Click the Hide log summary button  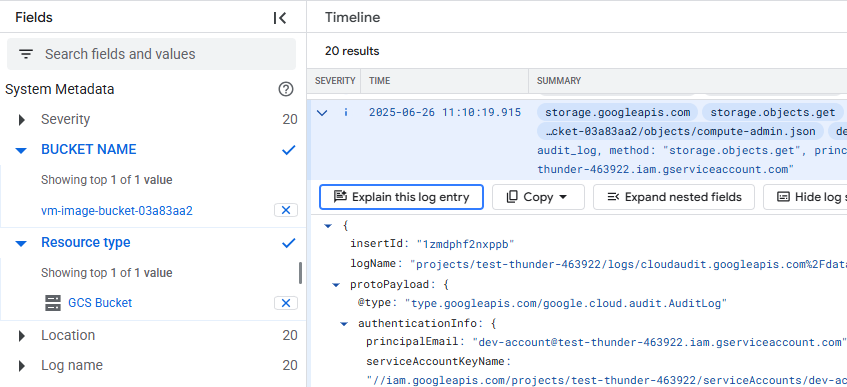(x=805, y=197)
